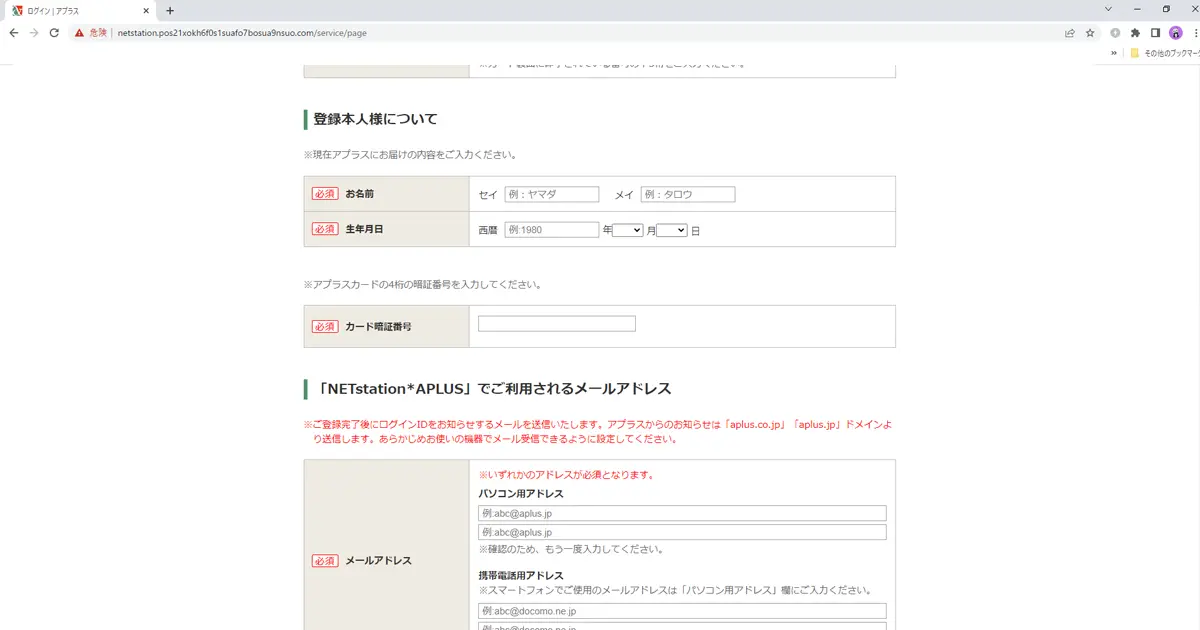Click the red 危険 warning icon

[80, 32]
